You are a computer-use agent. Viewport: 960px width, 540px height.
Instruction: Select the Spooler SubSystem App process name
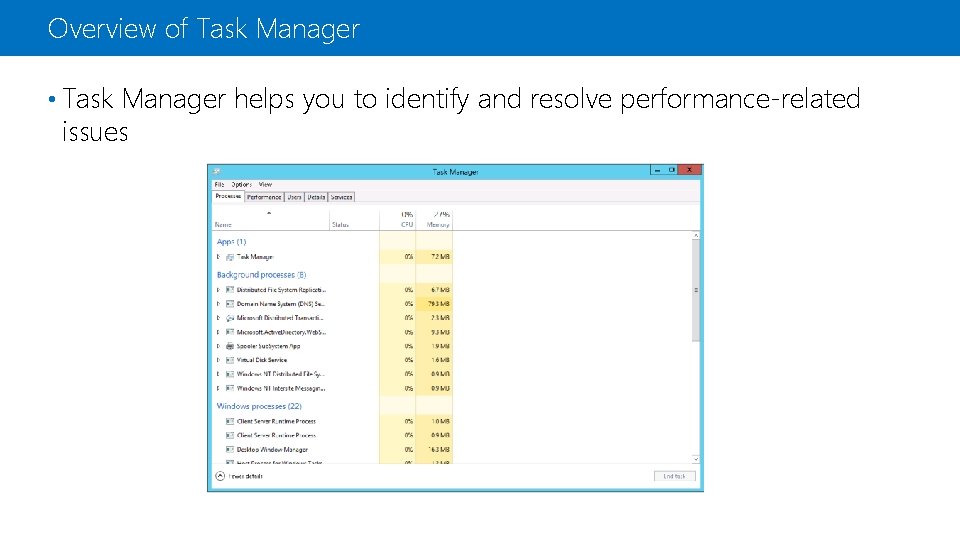[x=268, y=346]
